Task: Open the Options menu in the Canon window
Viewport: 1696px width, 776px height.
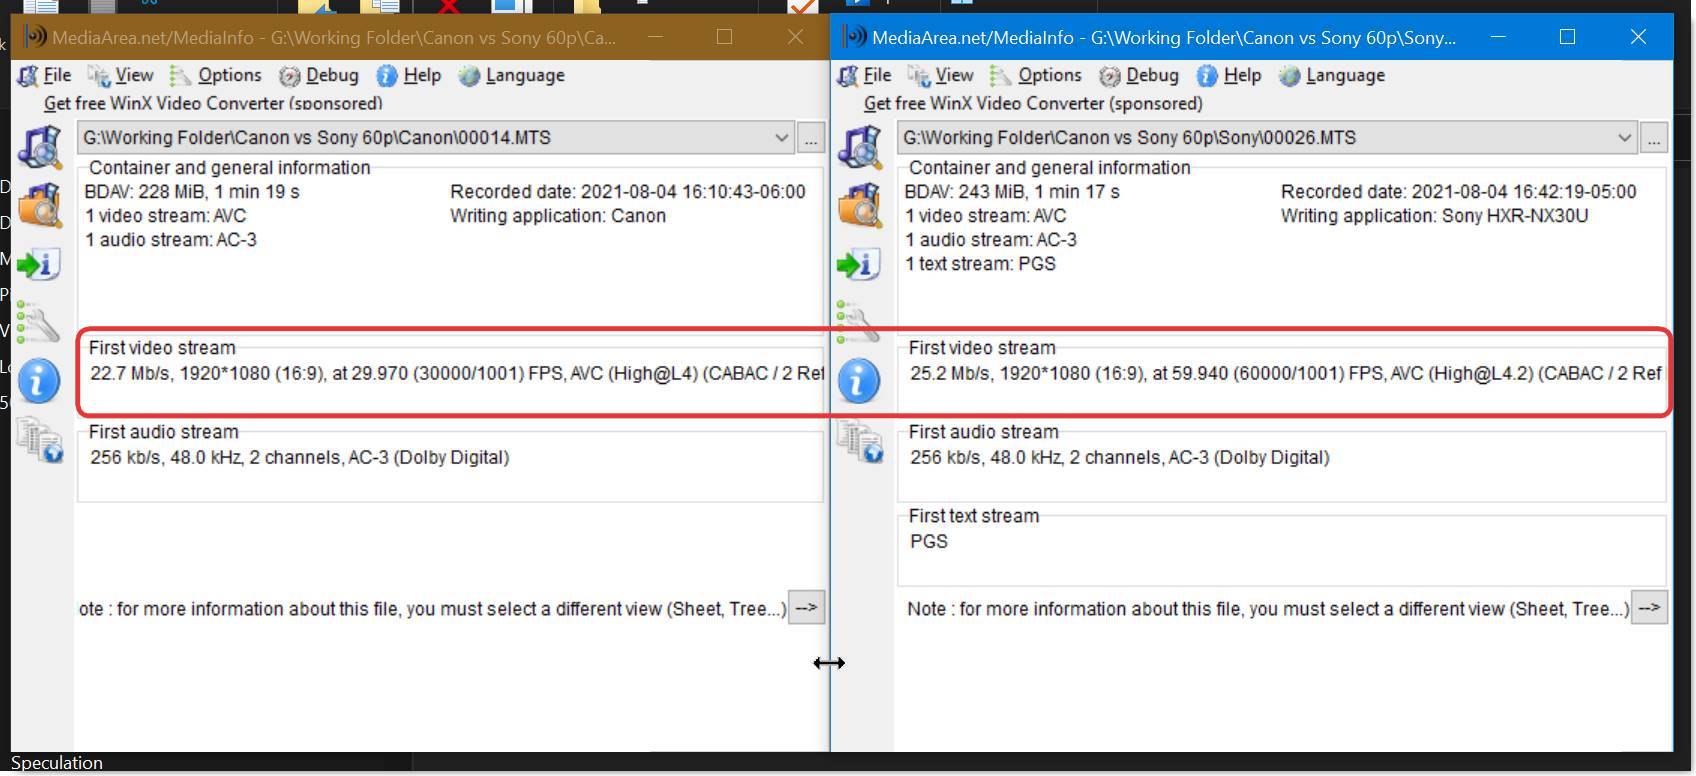Action: tap(216, 75)
